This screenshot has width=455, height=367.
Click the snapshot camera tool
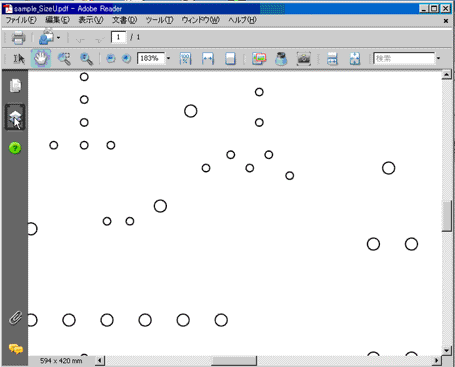304,59
